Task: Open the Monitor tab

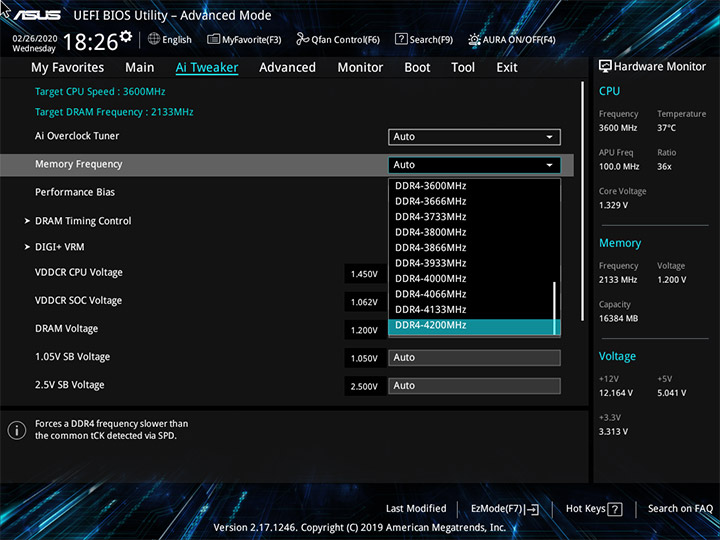Action: 360,68
